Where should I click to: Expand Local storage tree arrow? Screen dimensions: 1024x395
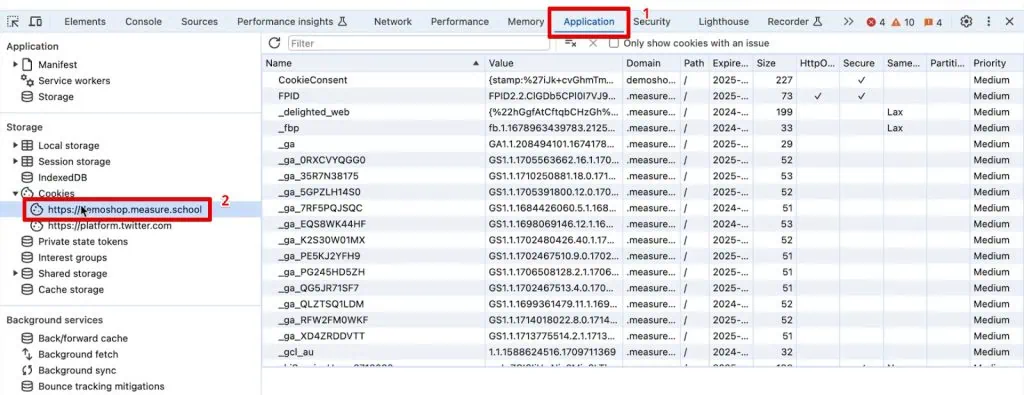point(16,145)
